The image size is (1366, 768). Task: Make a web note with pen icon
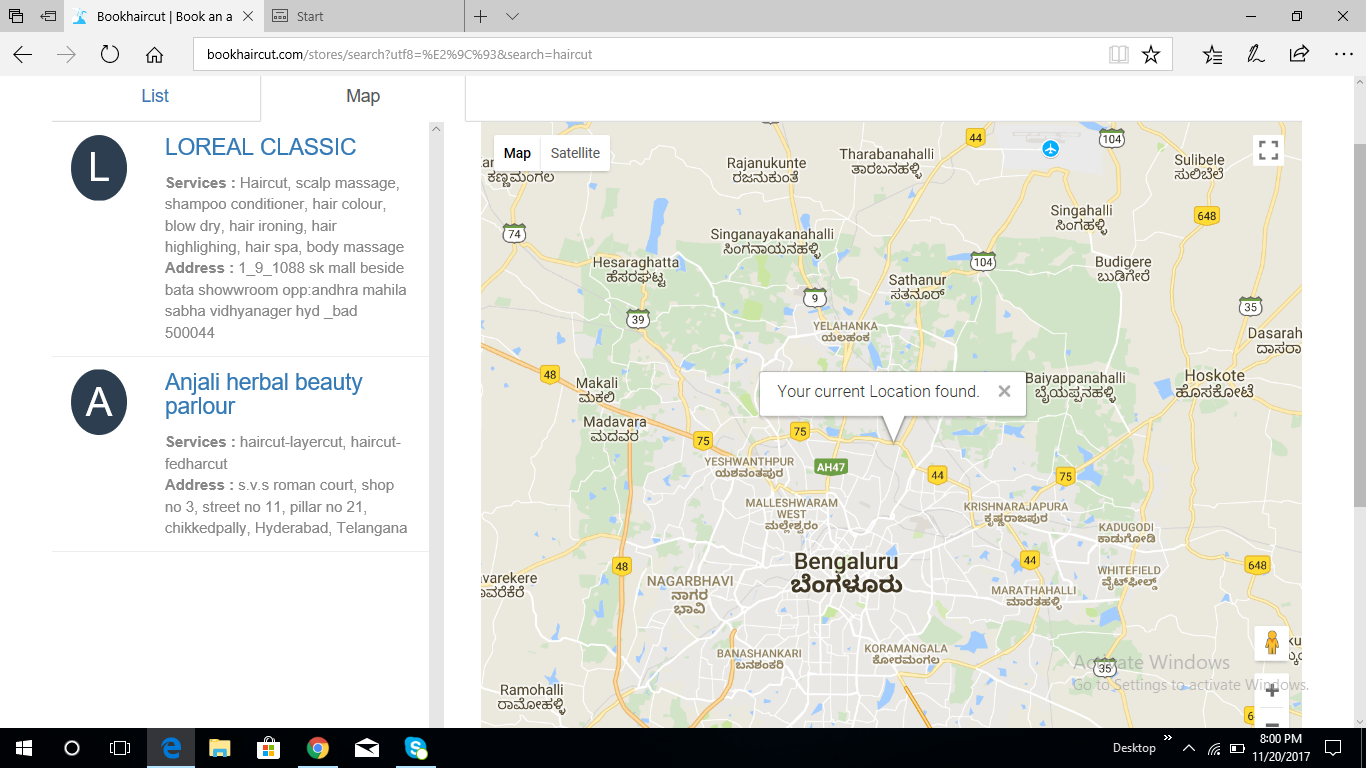pyautogui.click(x=1255, y=54)
